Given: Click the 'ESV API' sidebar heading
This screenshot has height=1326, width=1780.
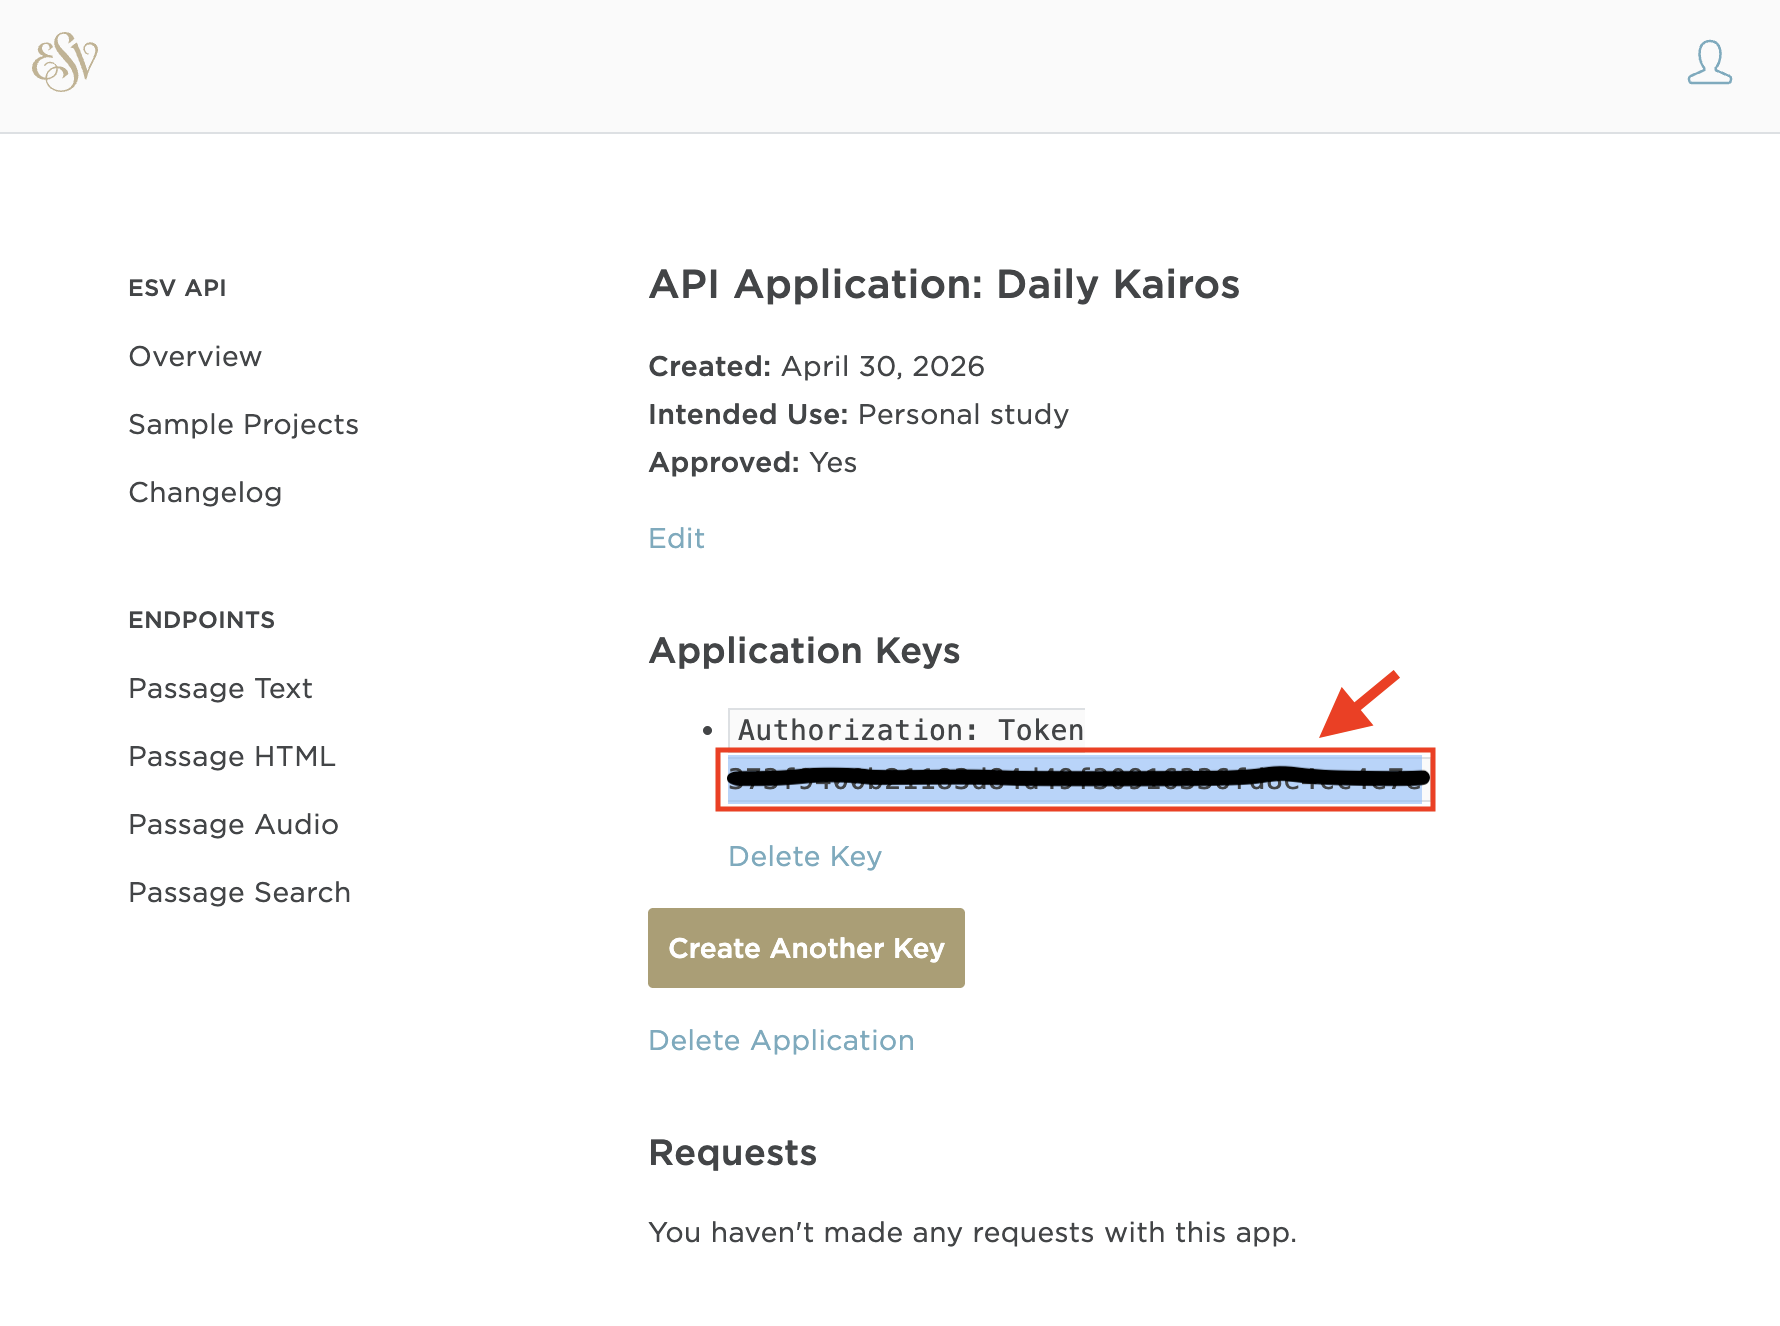Looking at the screenshot, I should [177, 288].
